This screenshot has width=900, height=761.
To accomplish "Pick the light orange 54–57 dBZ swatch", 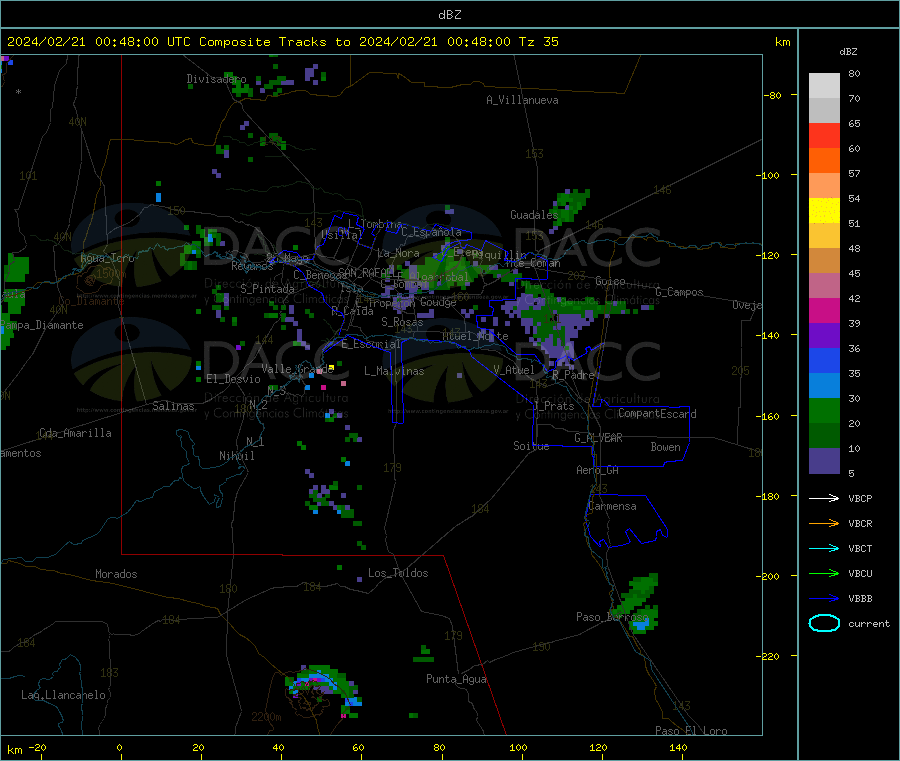I will [824, 186].
